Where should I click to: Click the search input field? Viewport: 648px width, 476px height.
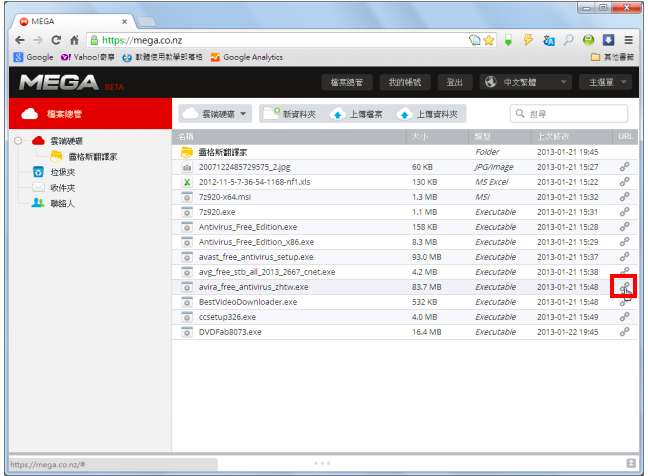click(x=569, y=114)
